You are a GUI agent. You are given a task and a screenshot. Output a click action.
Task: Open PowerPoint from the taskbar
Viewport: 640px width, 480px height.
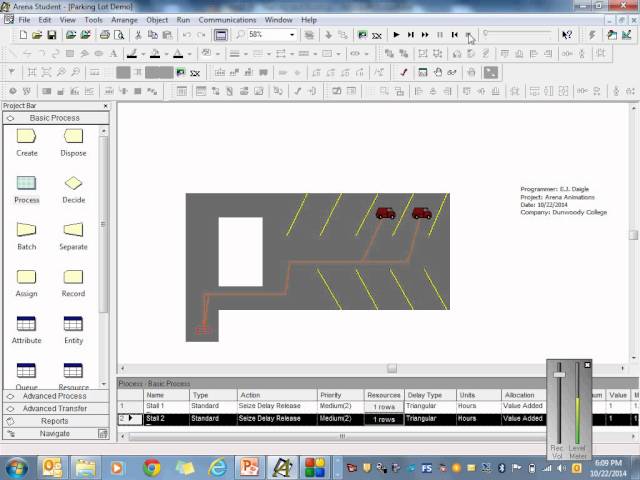[249, 468]
